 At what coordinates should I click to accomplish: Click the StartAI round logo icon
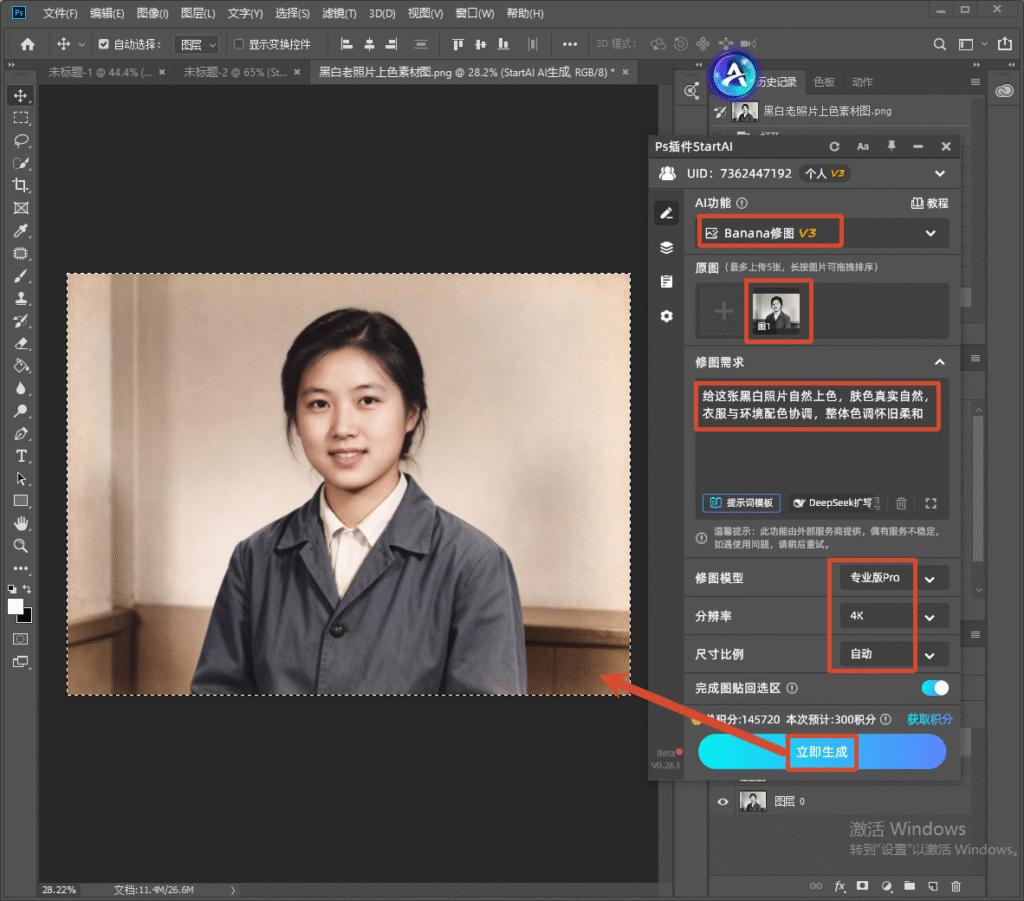(734, 76)
